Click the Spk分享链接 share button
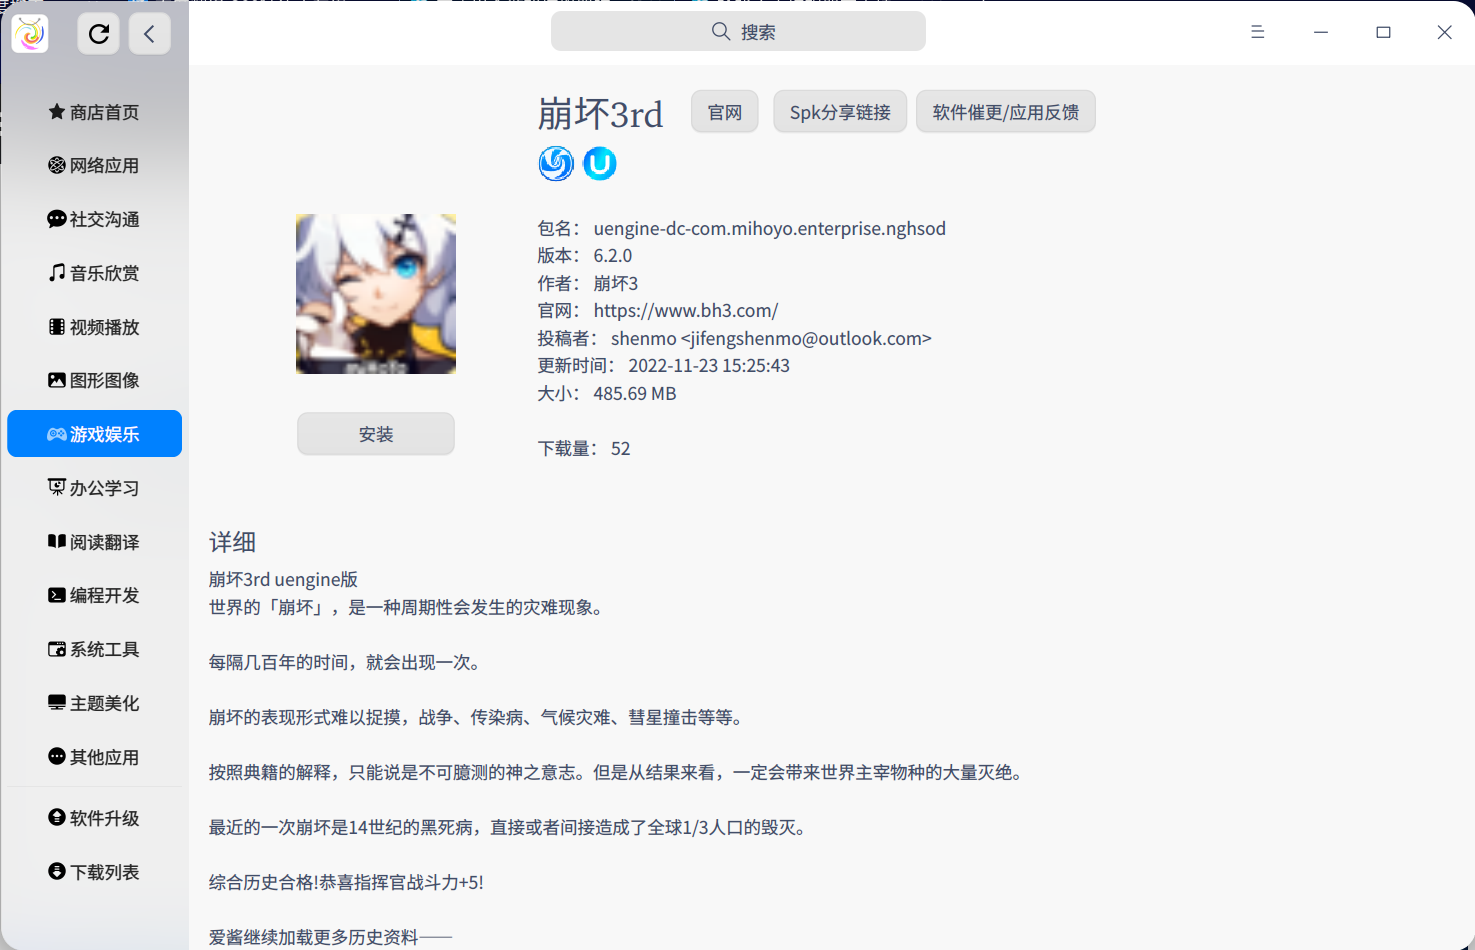Screen dimensions: 1475x950 (x=840, y=111)
